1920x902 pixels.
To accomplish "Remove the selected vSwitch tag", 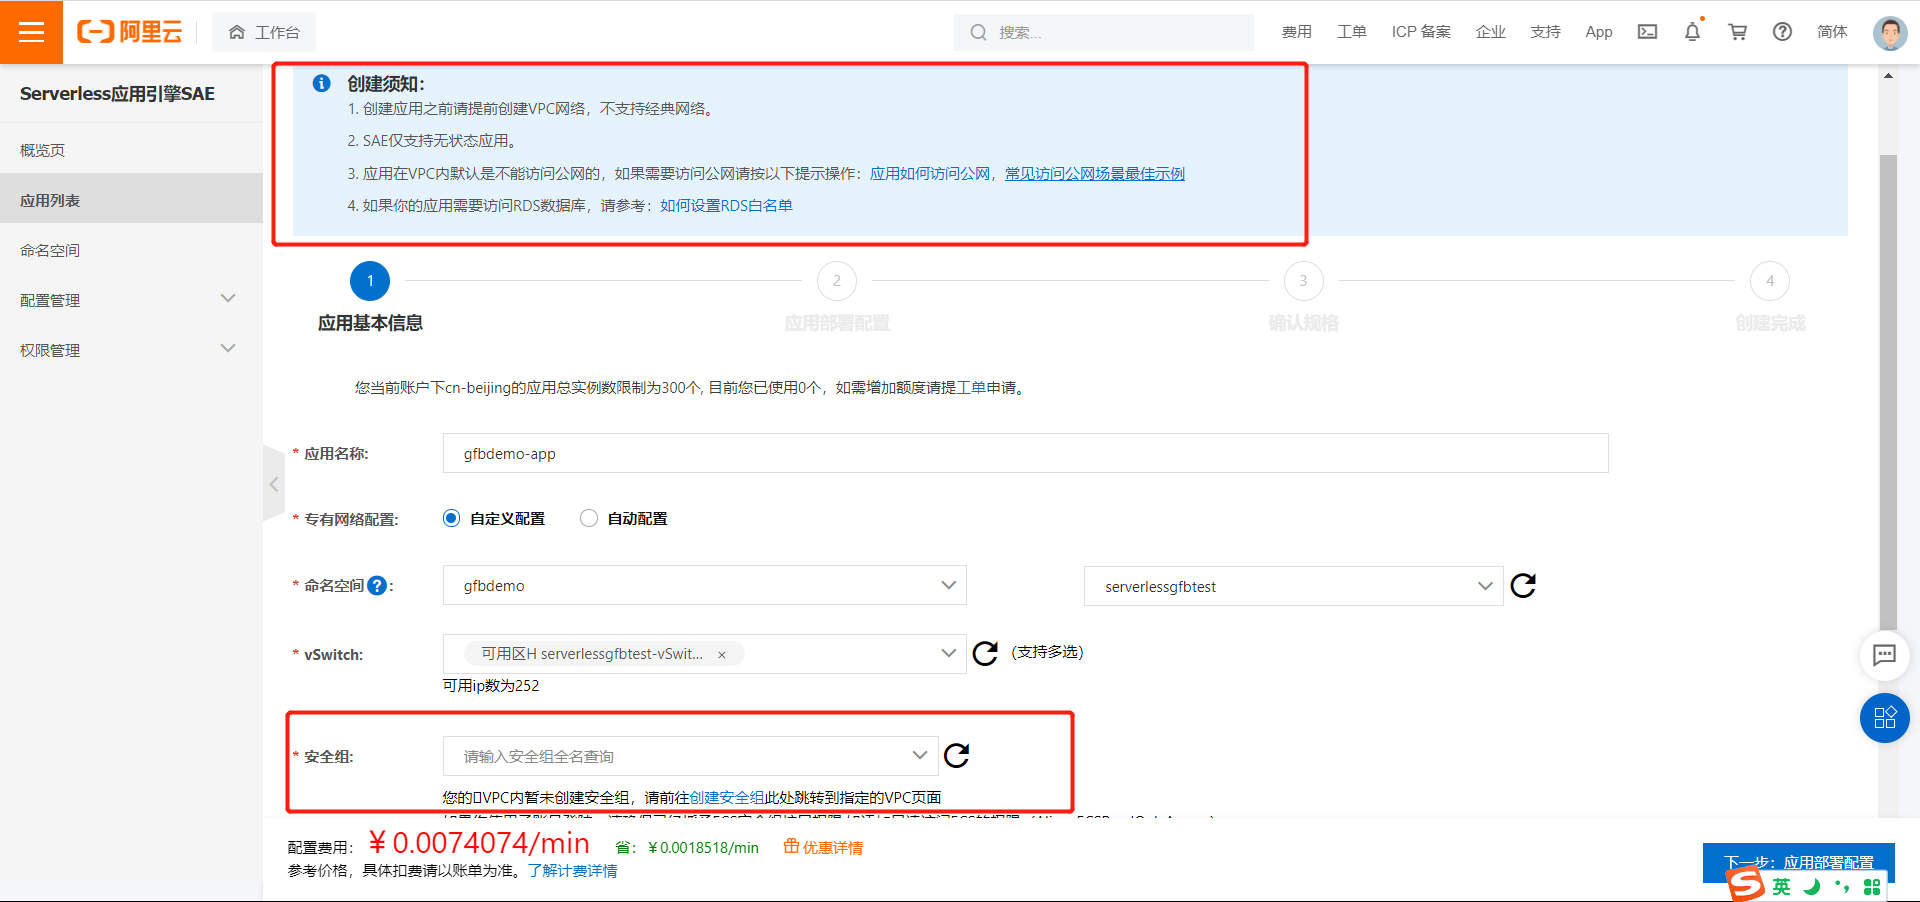I will click(722, 654).
